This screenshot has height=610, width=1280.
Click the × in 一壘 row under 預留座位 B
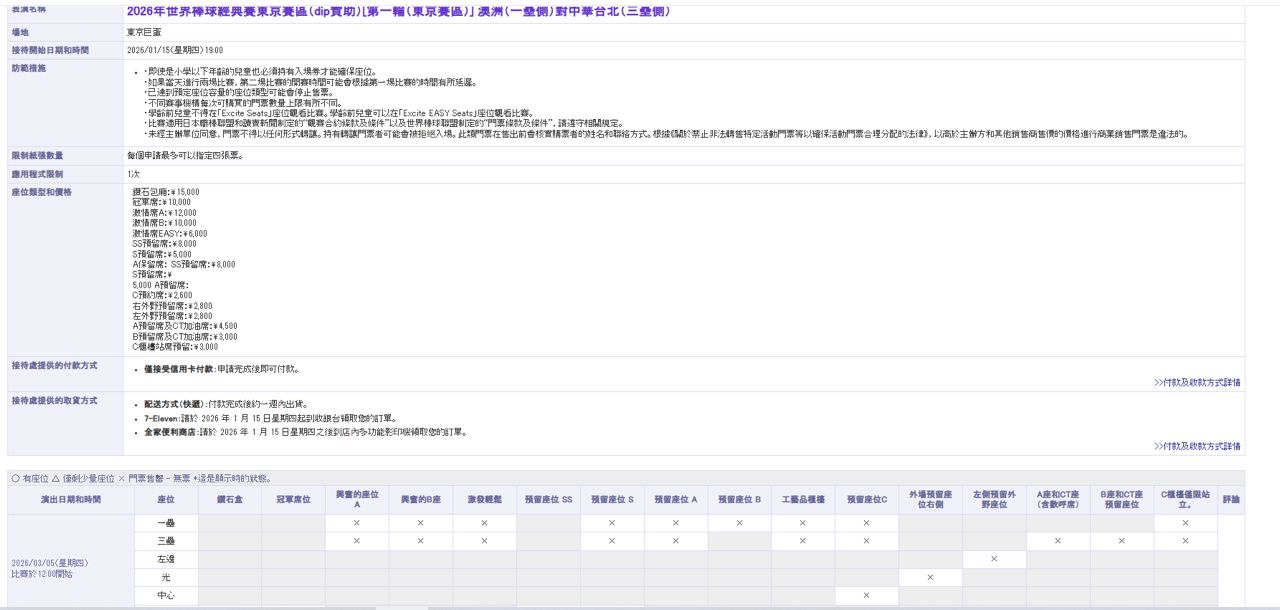coord(739,523)
